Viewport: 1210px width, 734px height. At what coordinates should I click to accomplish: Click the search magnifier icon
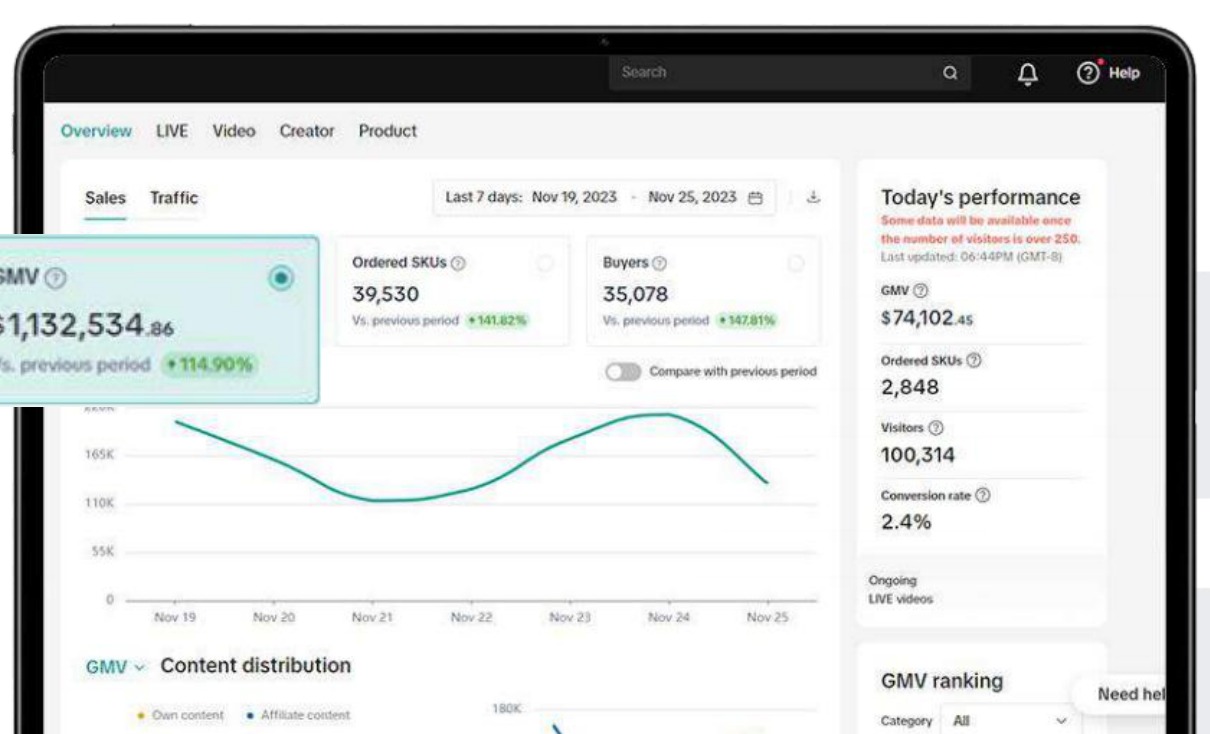(x=950, y=72)
